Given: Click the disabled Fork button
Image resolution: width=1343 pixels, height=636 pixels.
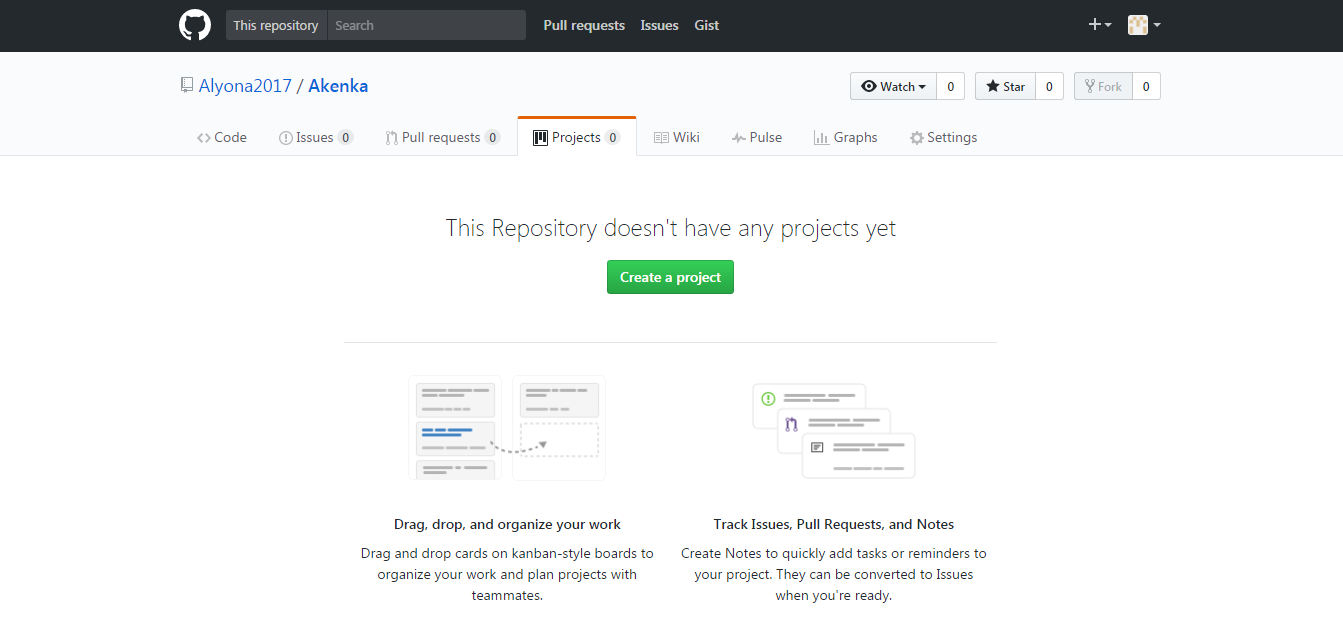Looking at the screenshot, I should [1103, 87].
